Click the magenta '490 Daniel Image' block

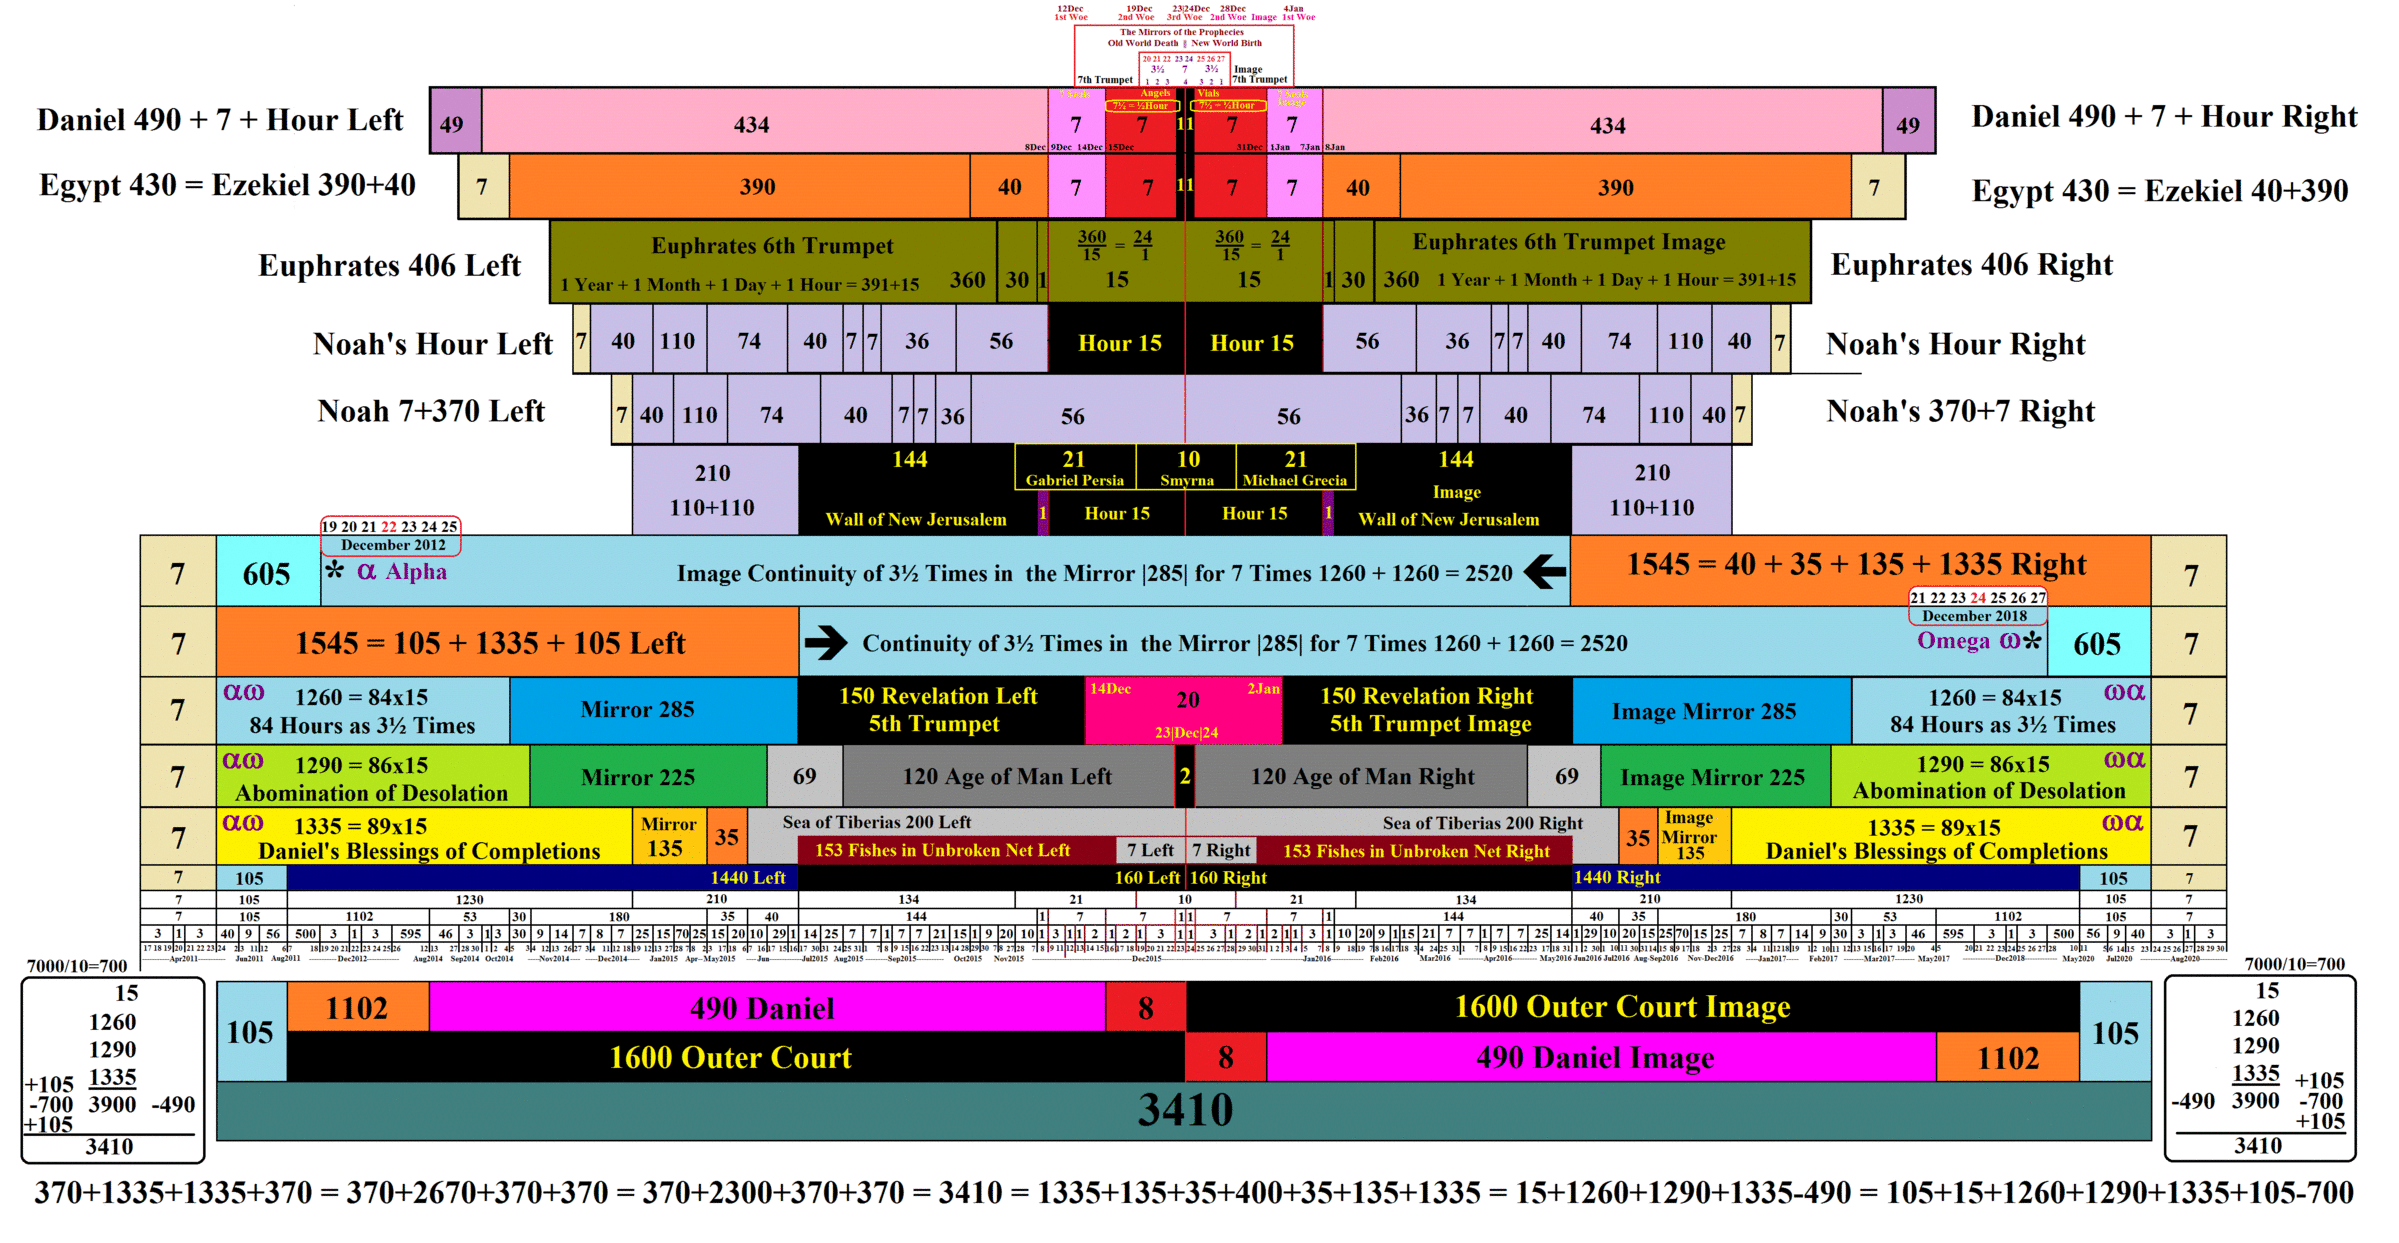[x=1601, y=1057]
